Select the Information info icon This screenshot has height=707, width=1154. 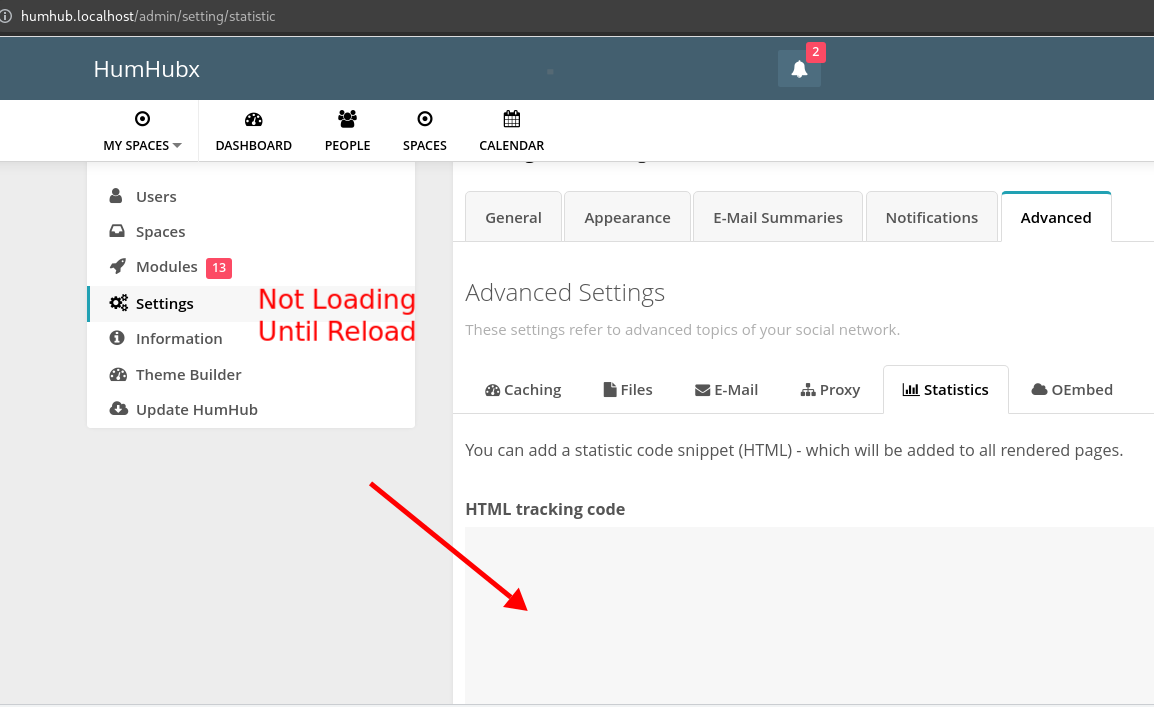point(117,338)
